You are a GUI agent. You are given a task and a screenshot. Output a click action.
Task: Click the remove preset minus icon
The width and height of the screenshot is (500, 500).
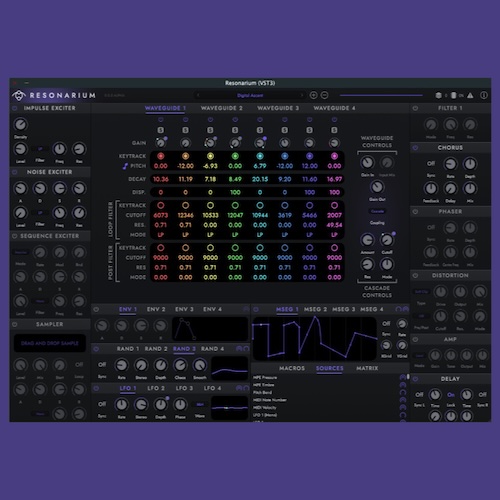[324, 95]
